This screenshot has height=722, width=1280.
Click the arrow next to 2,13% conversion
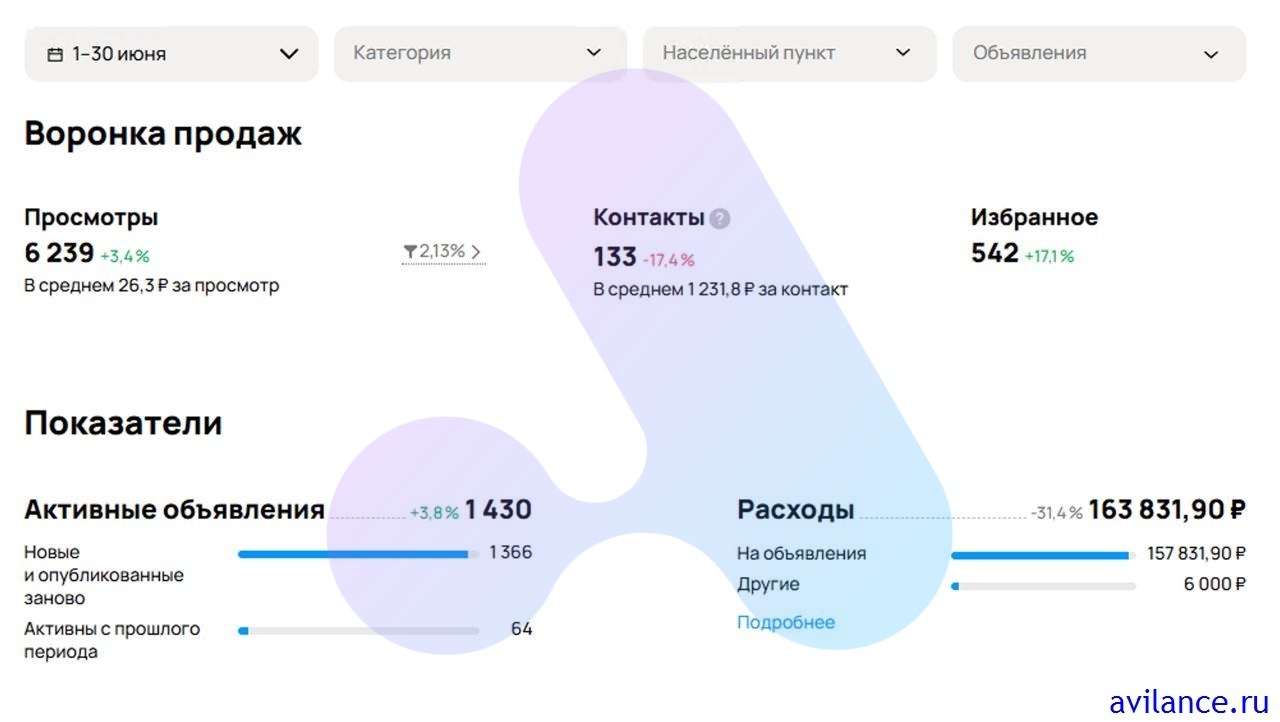(475, 252)
